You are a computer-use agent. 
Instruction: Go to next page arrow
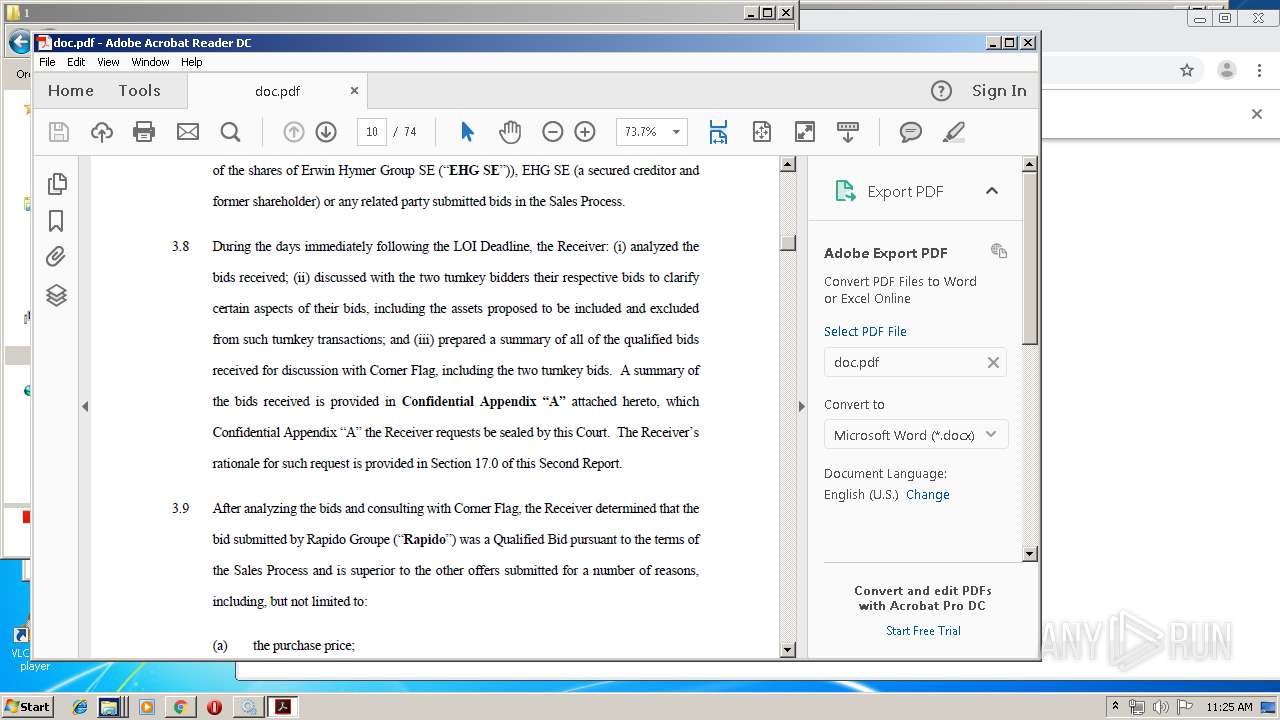click(325, 132)
